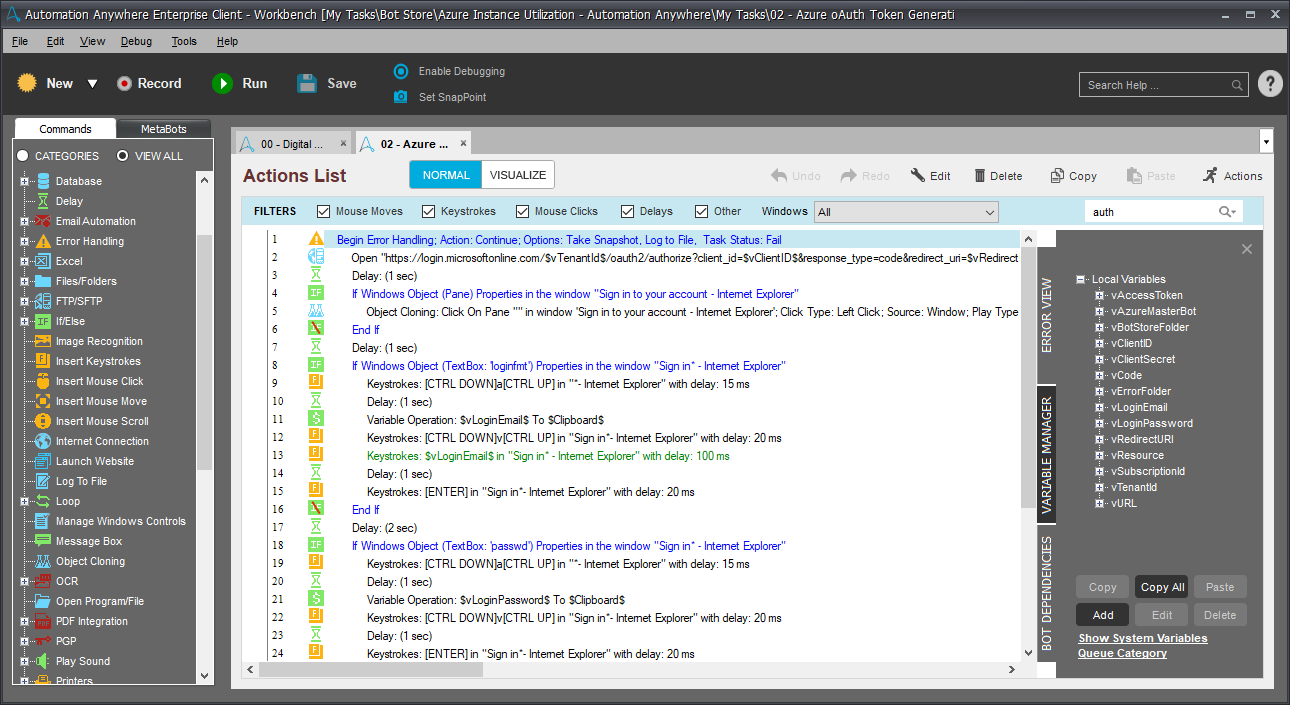Click the Set SnapPoint camera icon
Screen dimensions: 1290x705
click(401, 97)
